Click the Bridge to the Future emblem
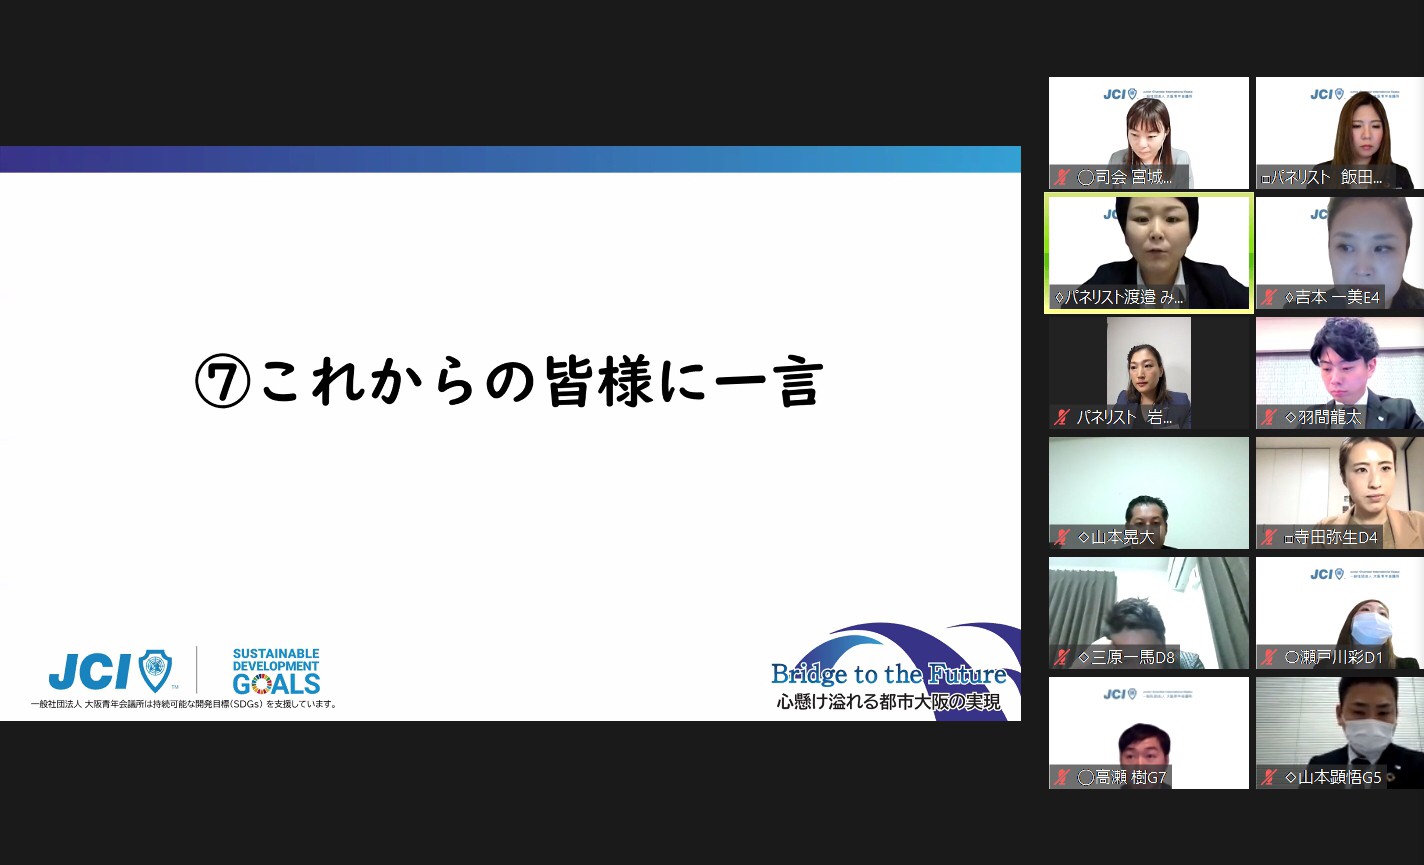Screen dimensions: 1424x865 (888, 673)
